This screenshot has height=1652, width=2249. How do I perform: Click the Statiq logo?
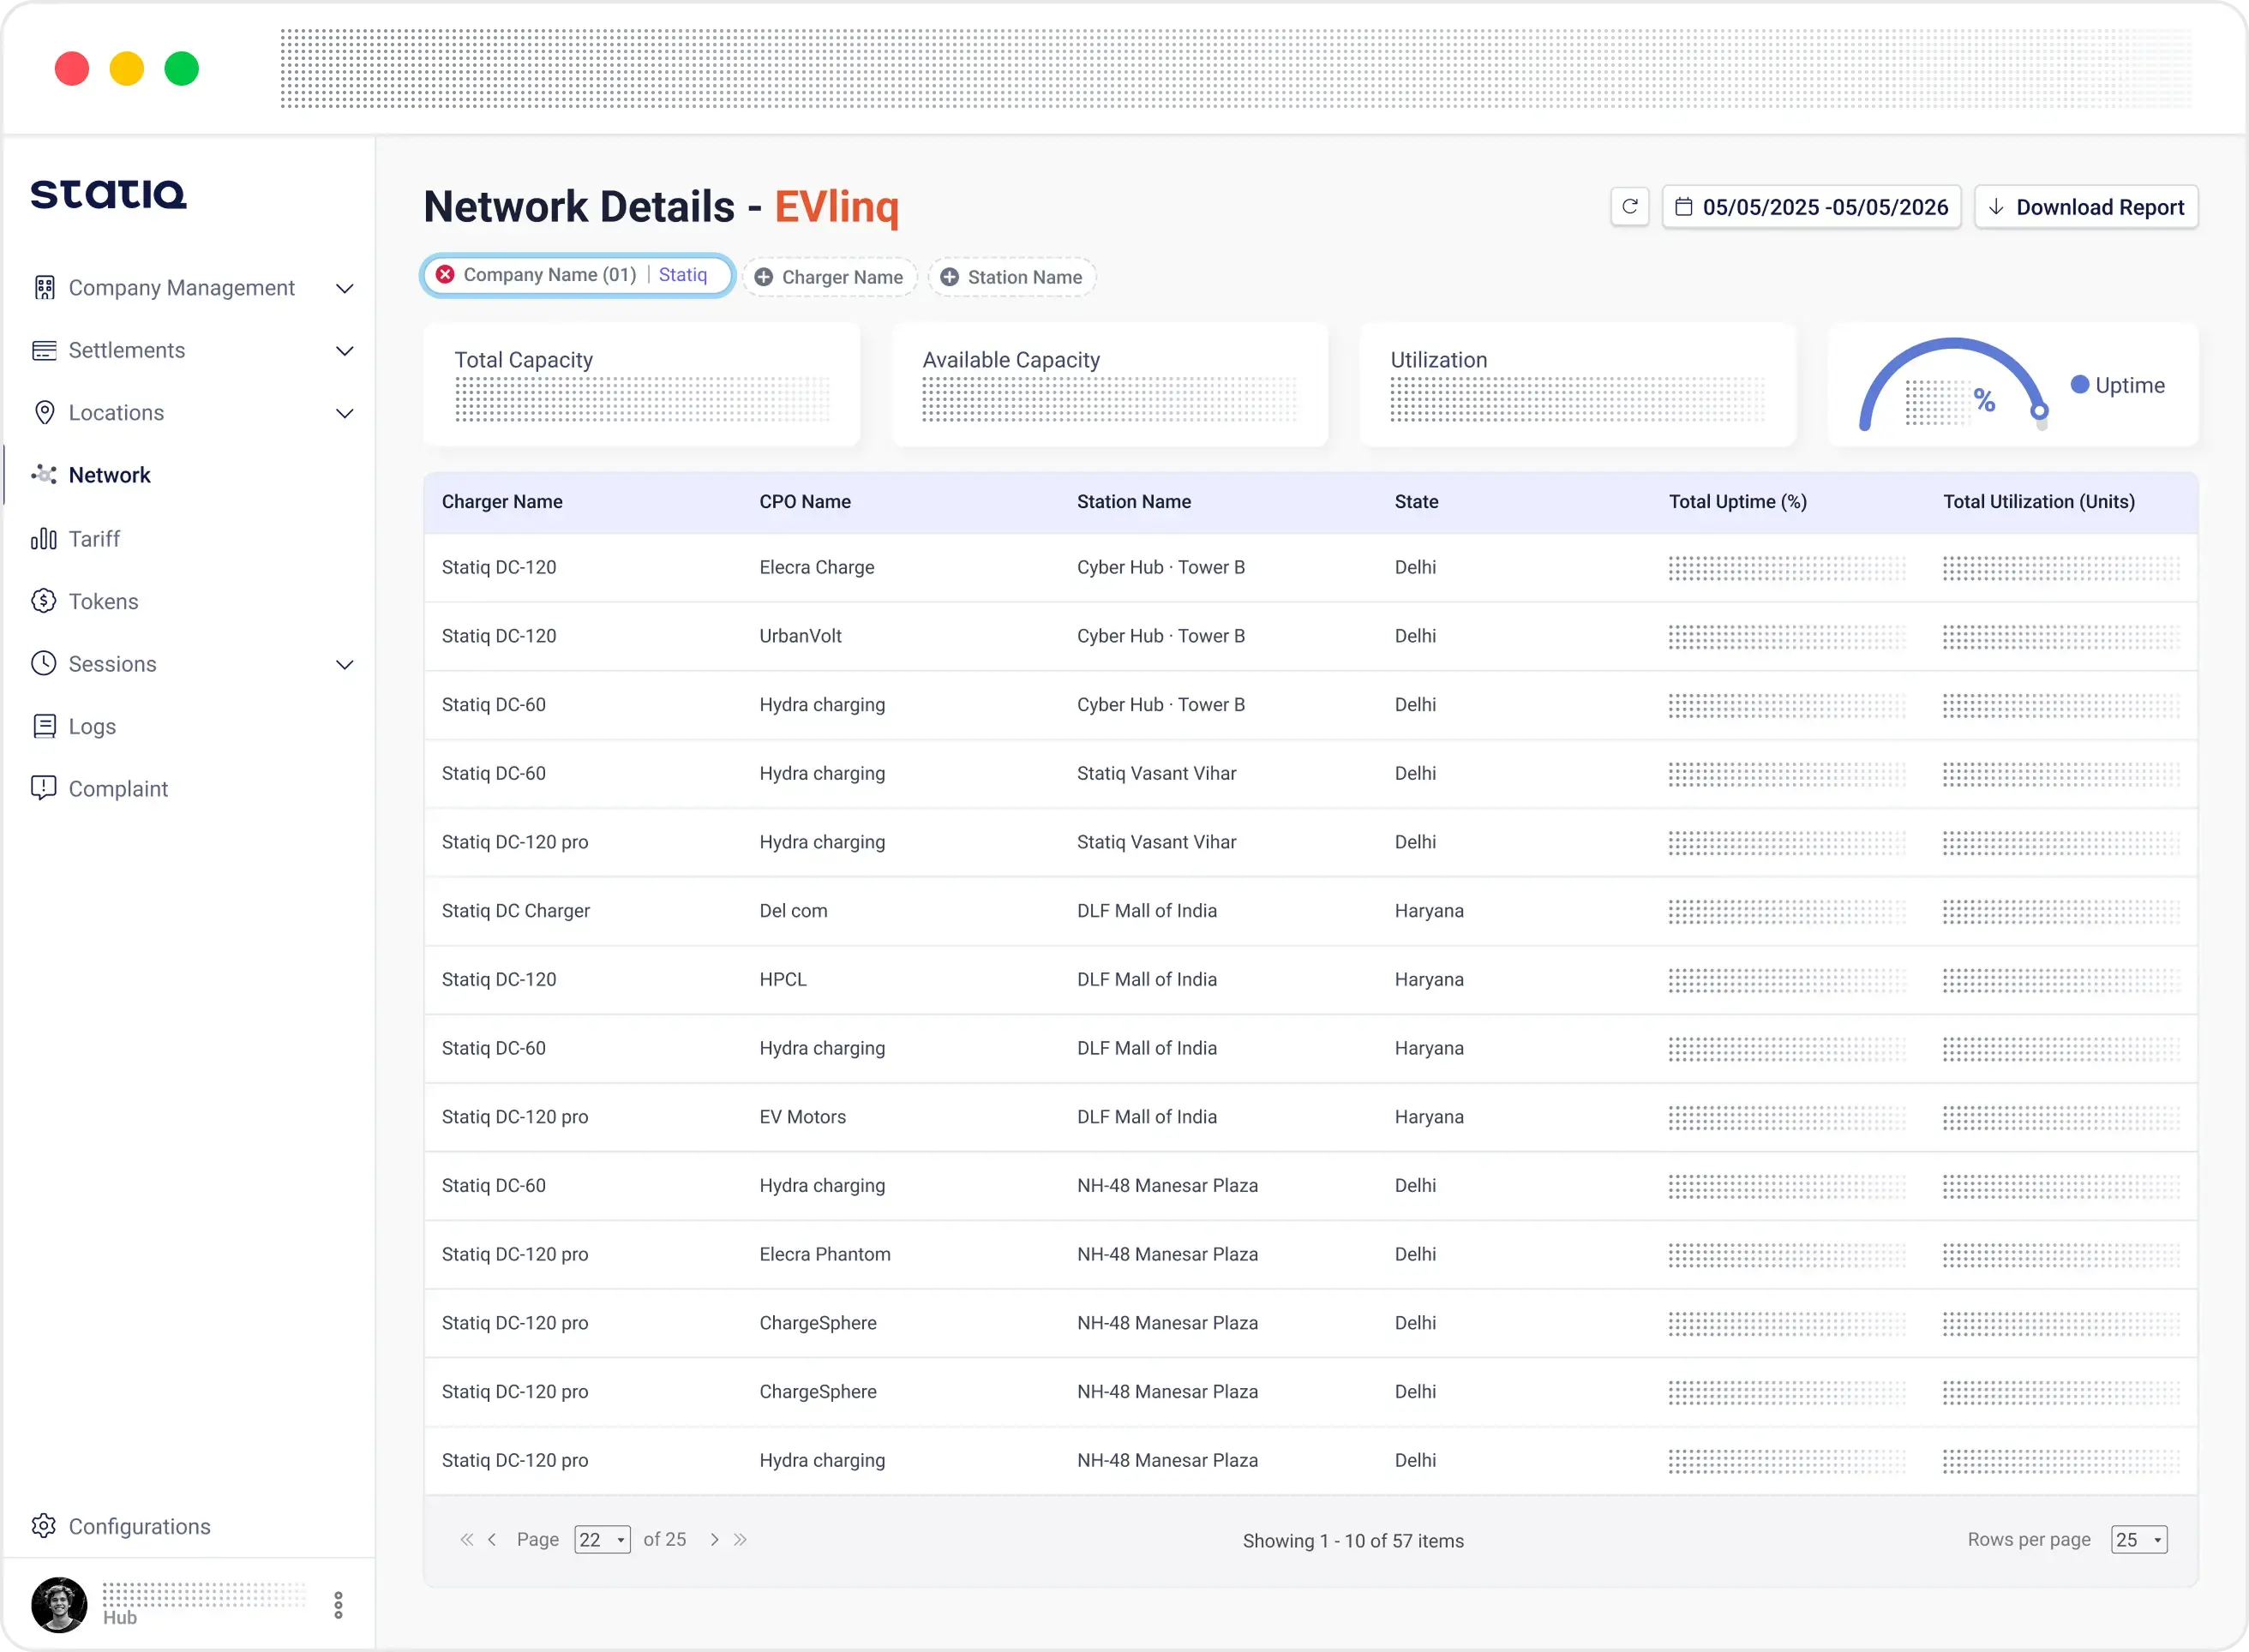[x=108, y=194]
